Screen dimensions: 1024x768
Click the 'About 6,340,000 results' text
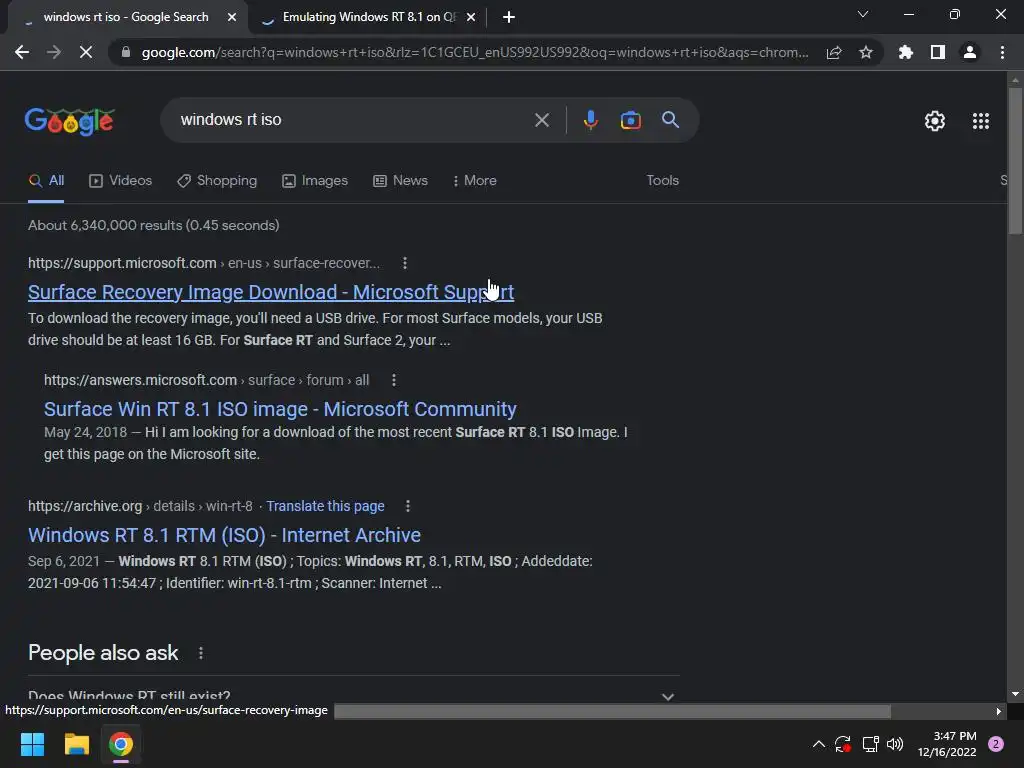153,225
